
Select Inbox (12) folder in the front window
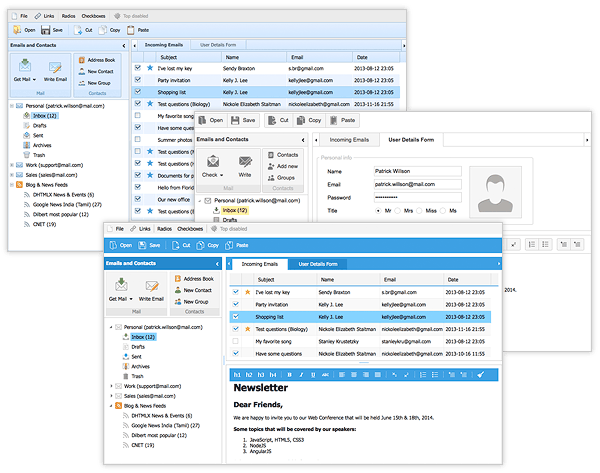[x=143, y=337]
